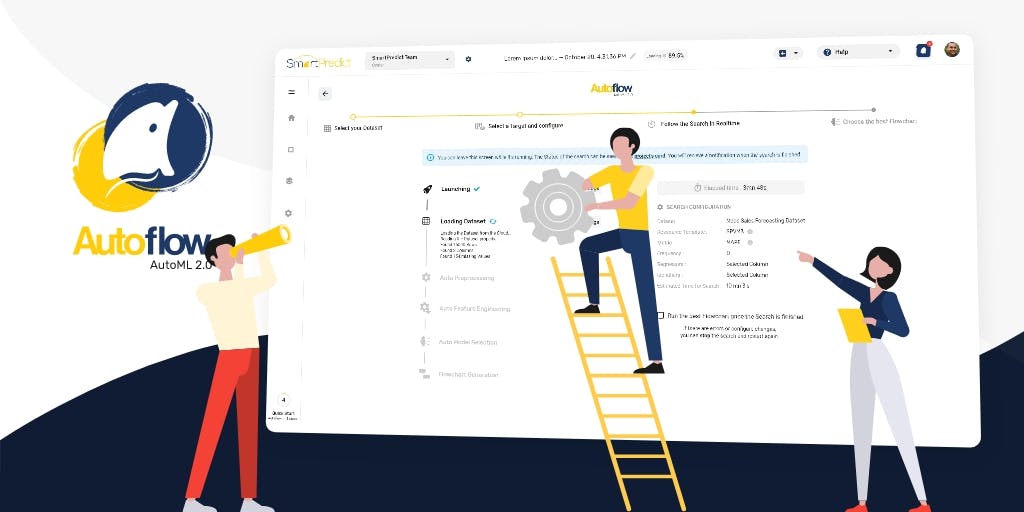Click the last grey marker on the progress line
Image resolution: width=1024 pixels, height=512 pixels.
click(874, 110)
